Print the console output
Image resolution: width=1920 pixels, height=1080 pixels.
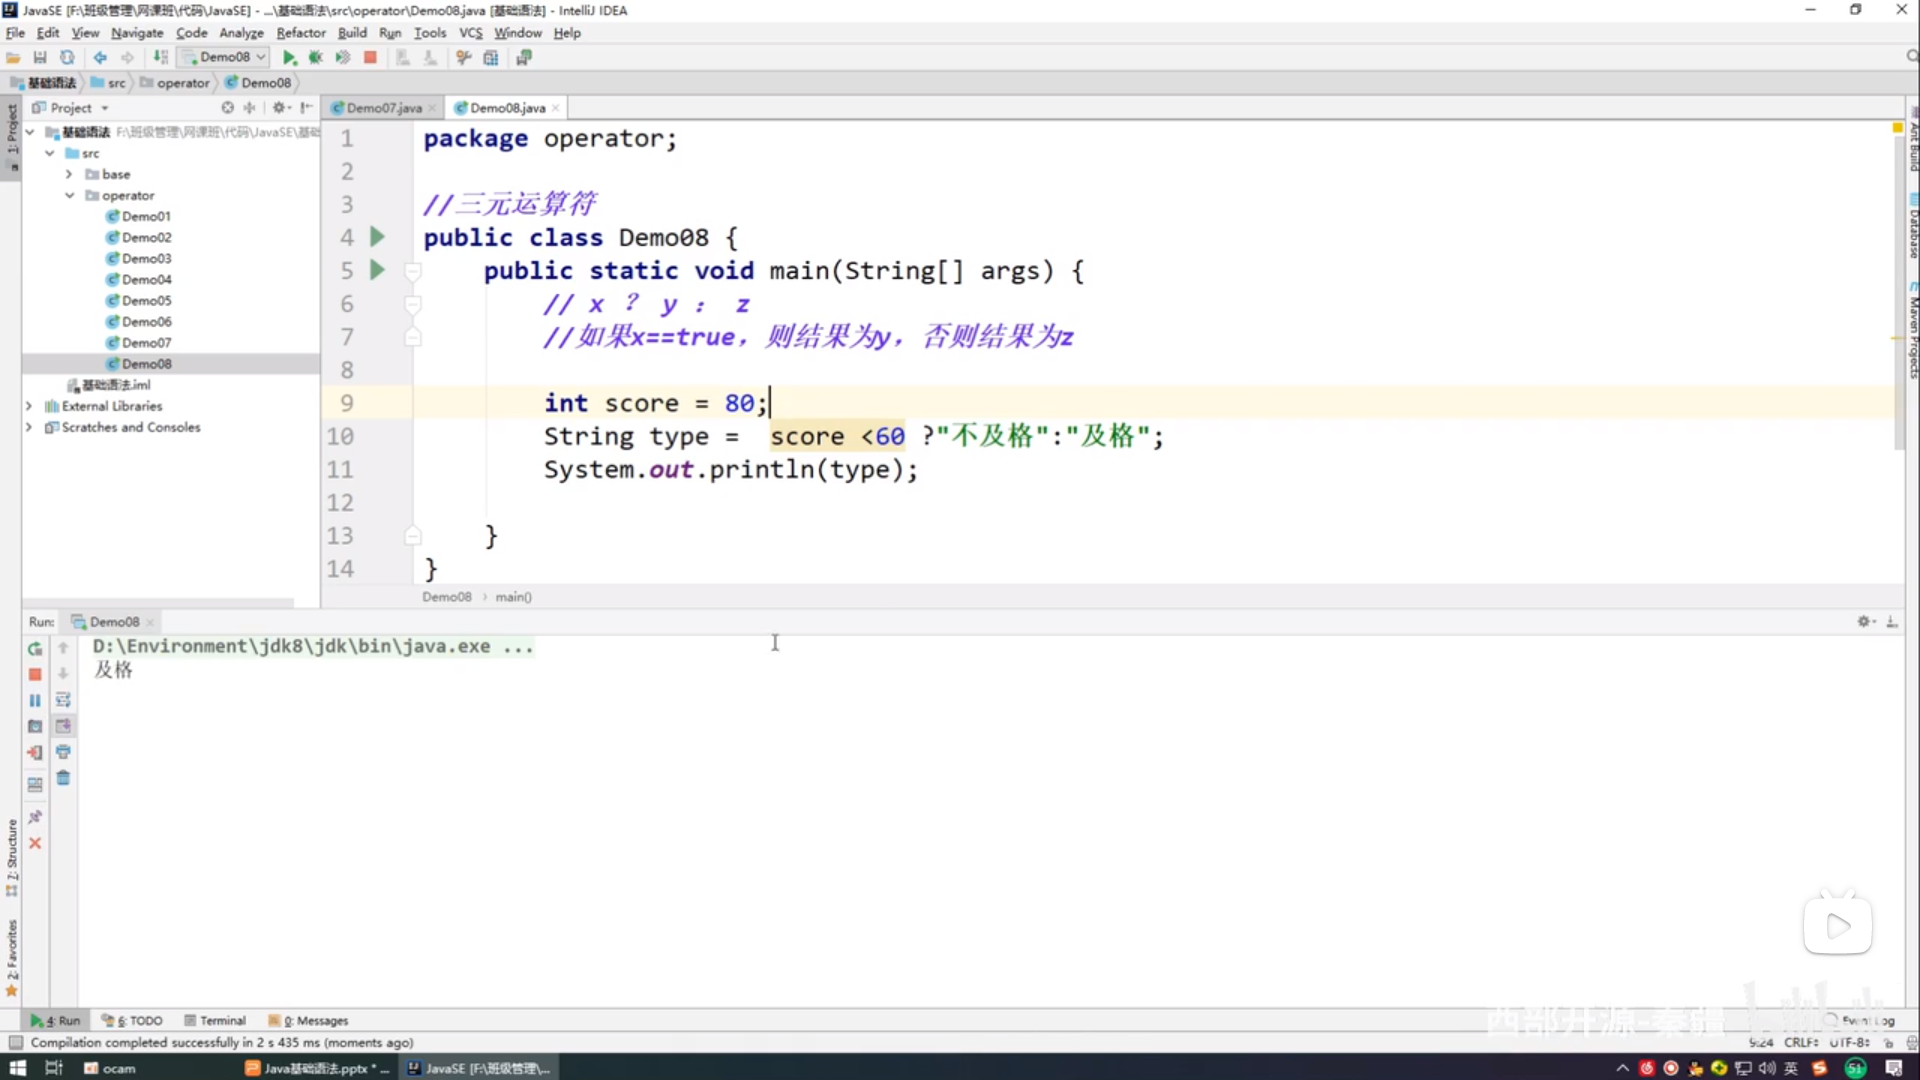63,752
